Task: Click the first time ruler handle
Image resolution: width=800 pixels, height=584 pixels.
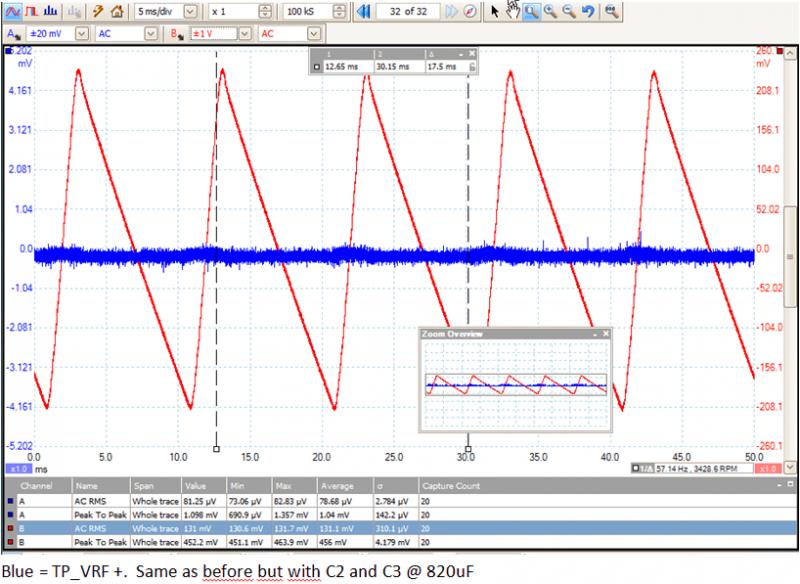Action: tap(216, 449)
